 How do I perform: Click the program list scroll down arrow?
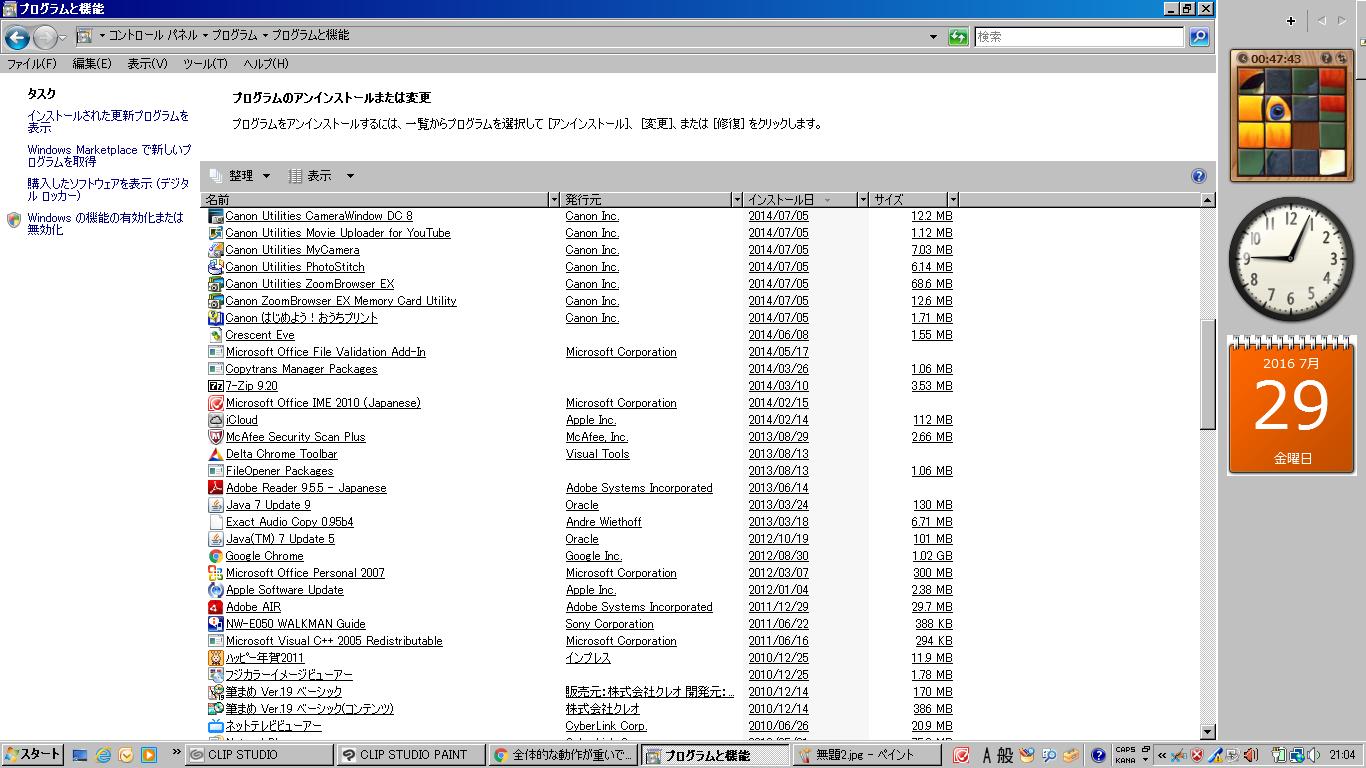click(x=1208, y=733)
